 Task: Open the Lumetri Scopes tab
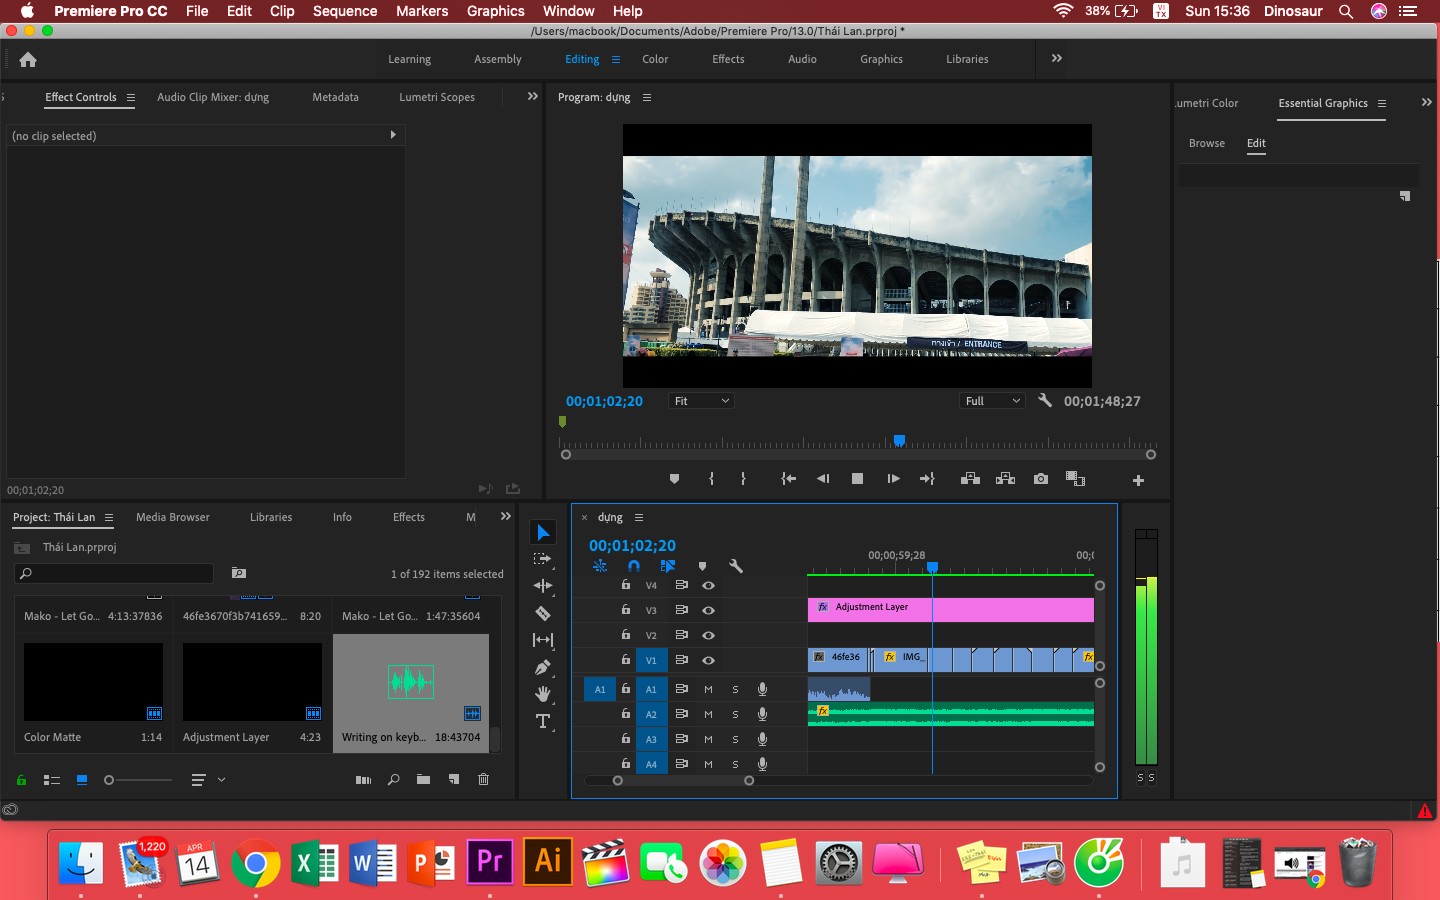[x=437, y=97]
